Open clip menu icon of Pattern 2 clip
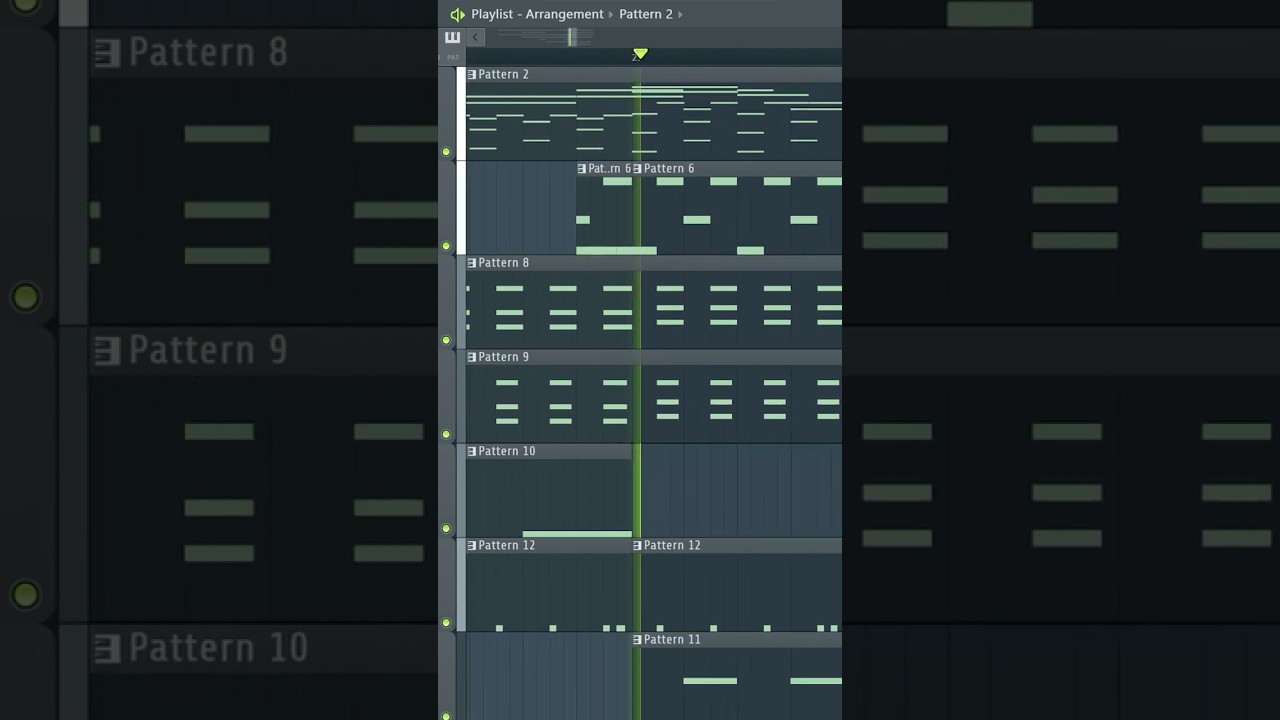The width and height of the screenshot is (1280, 720). [472, 75]
